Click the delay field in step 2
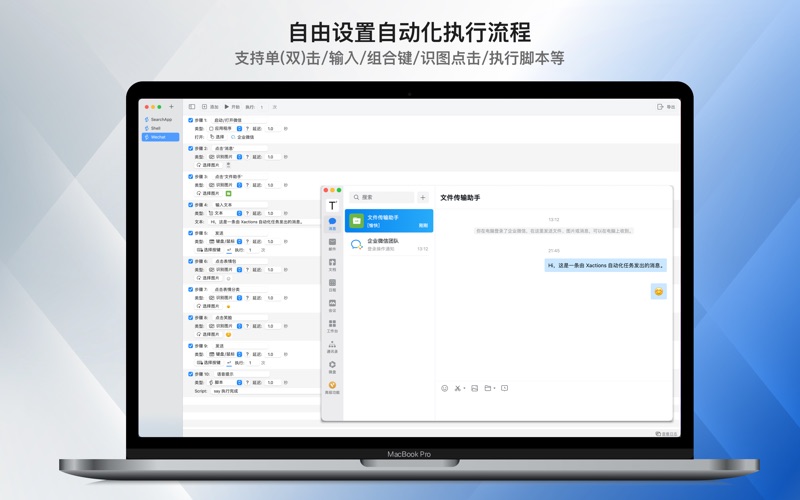The image size is (800, 500). click(x=273, y=157)
